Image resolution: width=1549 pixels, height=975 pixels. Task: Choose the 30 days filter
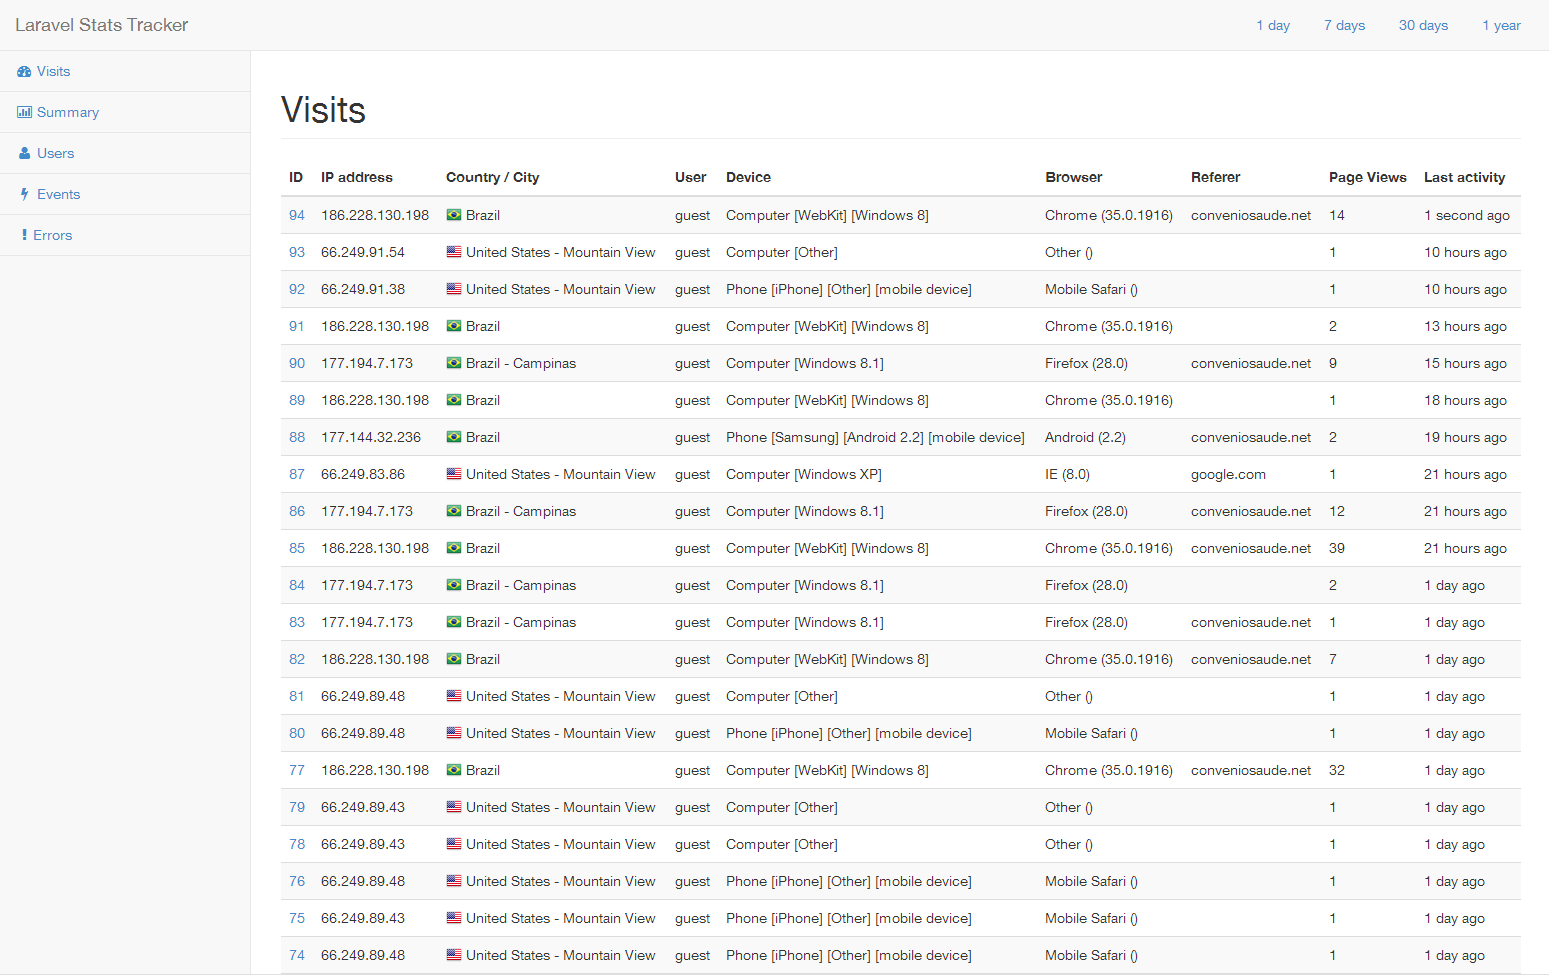pos(1423,26)
